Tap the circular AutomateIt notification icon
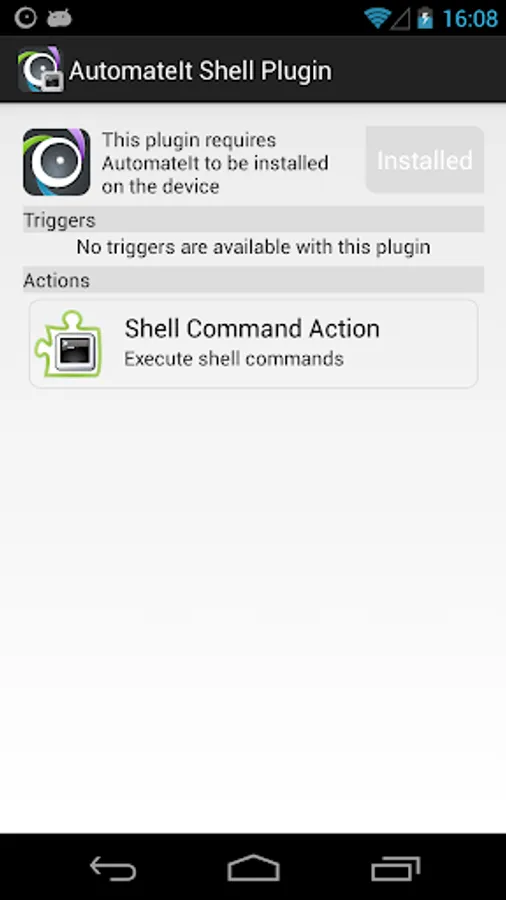The height and width of the screenshot is (900, 506). pyautogui.click(x=25, y=18)
